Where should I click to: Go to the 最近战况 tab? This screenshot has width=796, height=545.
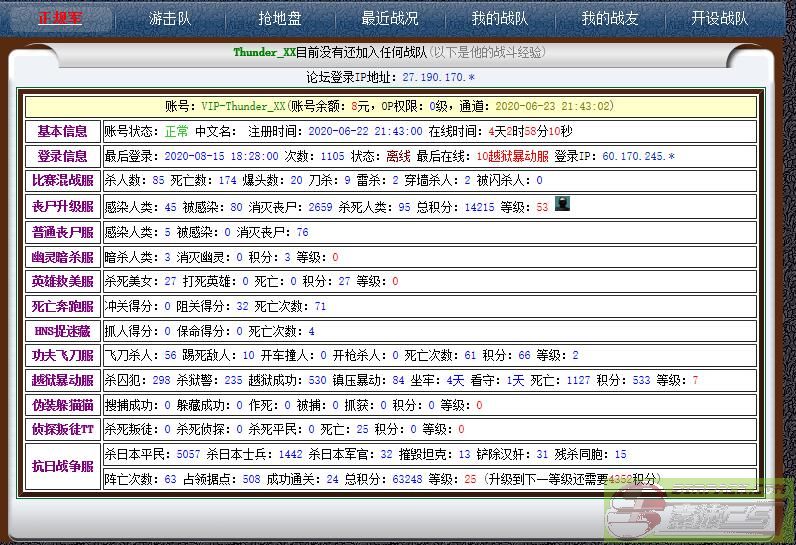(x=390, y=18)
